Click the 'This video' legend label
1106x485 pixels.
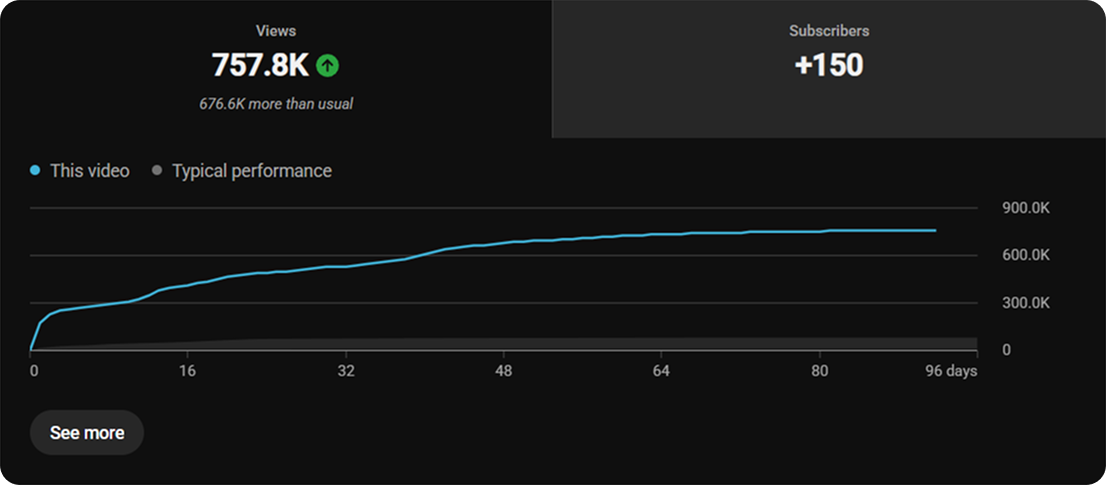coord(90,171)
